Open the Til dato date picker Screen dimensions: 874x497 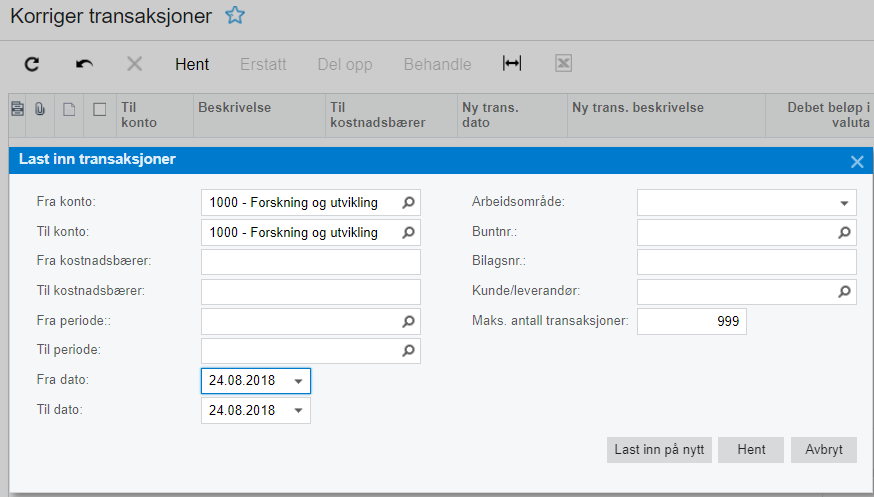(x=298, y=411)
